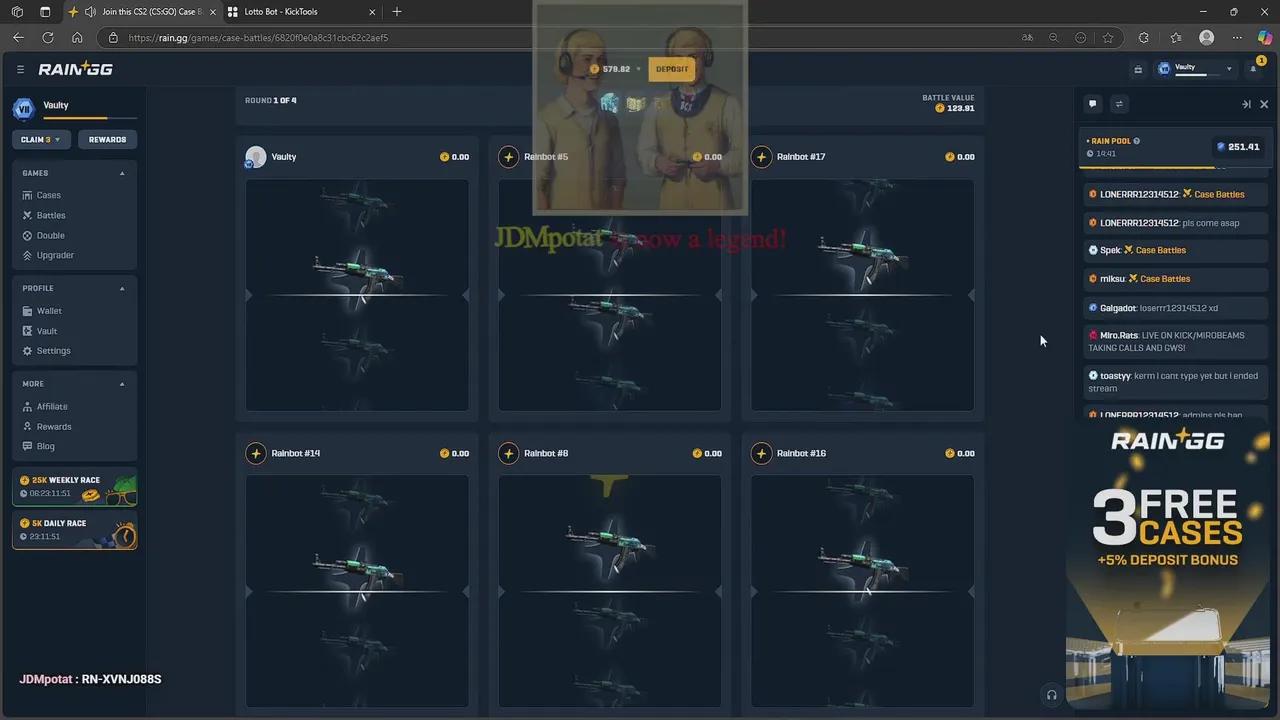Go to browser home page
Image resolution: width=1280 pixels, height=720 pixels.
[x=77, y=37]
